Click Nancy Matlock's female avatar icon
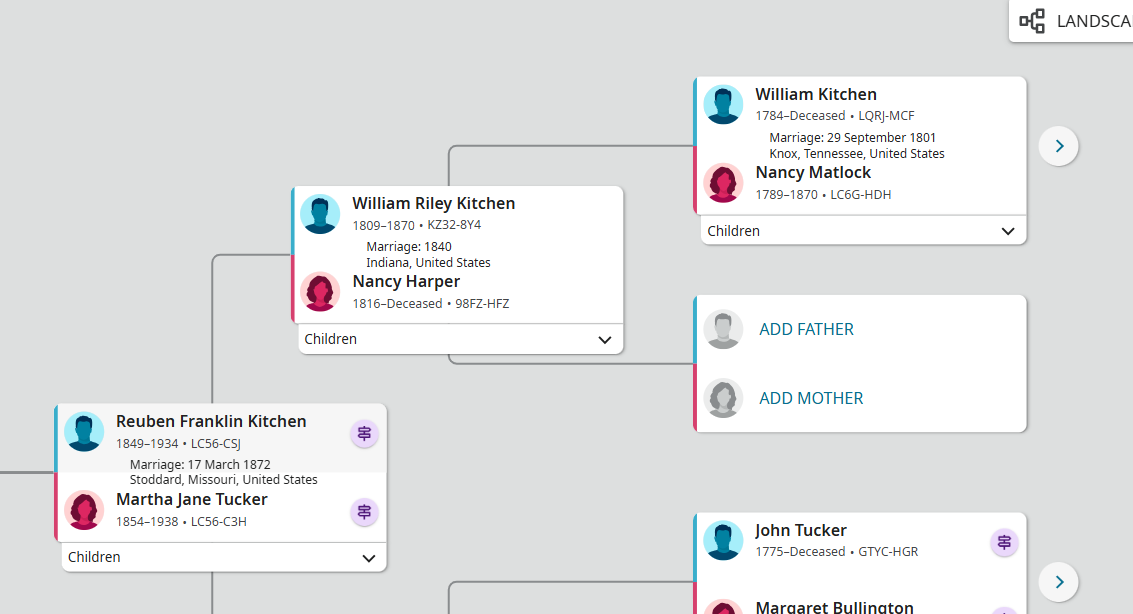This screenshot has width=1133, height=614. [x=723, y=183]
